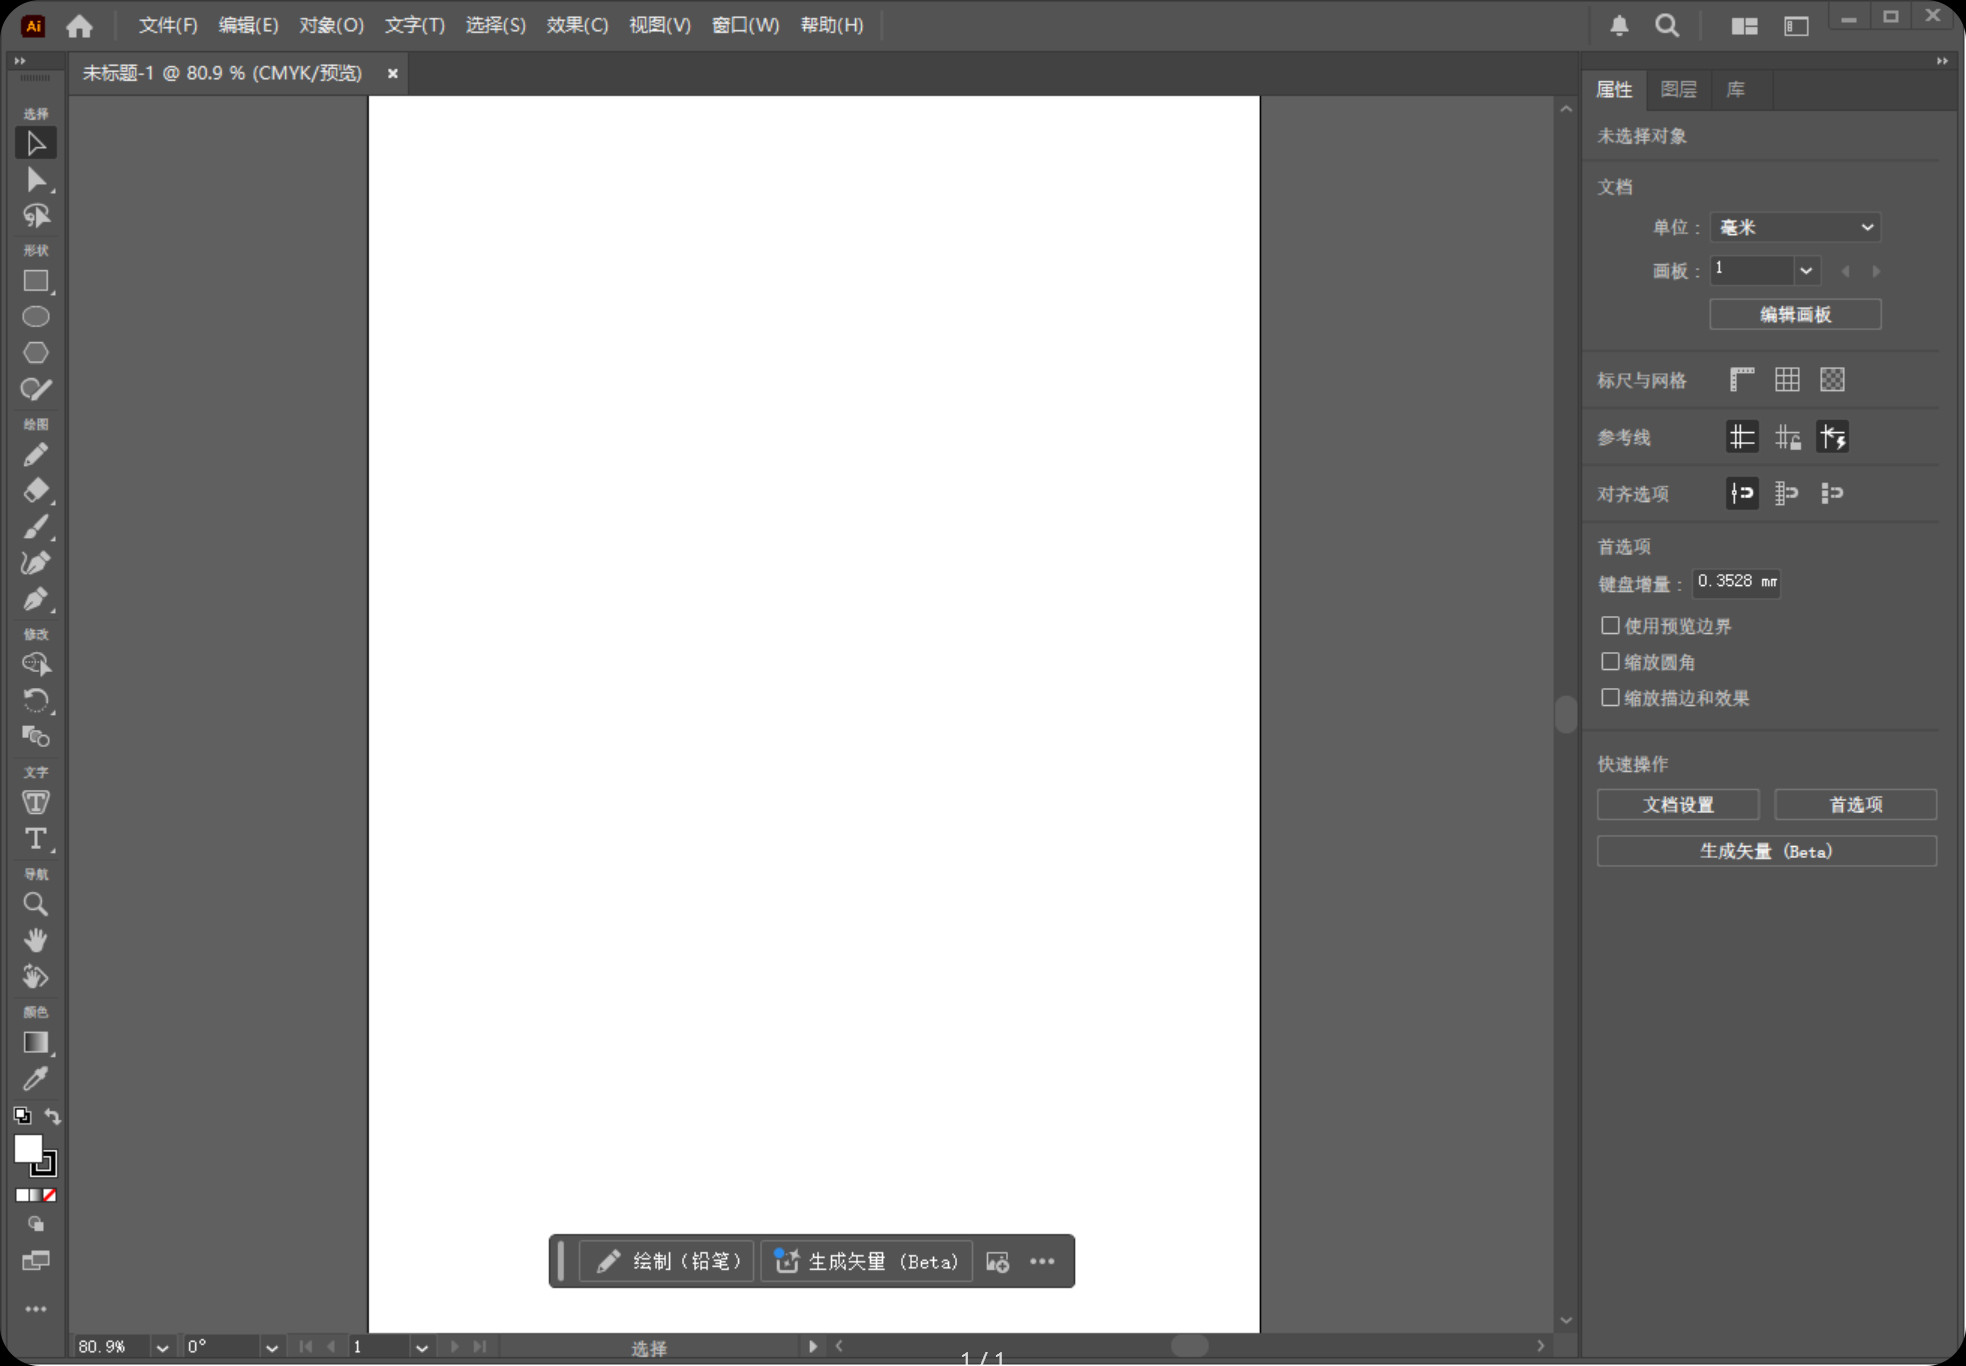Select the Rotate View tool
1966x1366 pixels.
pyautogui.click(x=36, y=977)
